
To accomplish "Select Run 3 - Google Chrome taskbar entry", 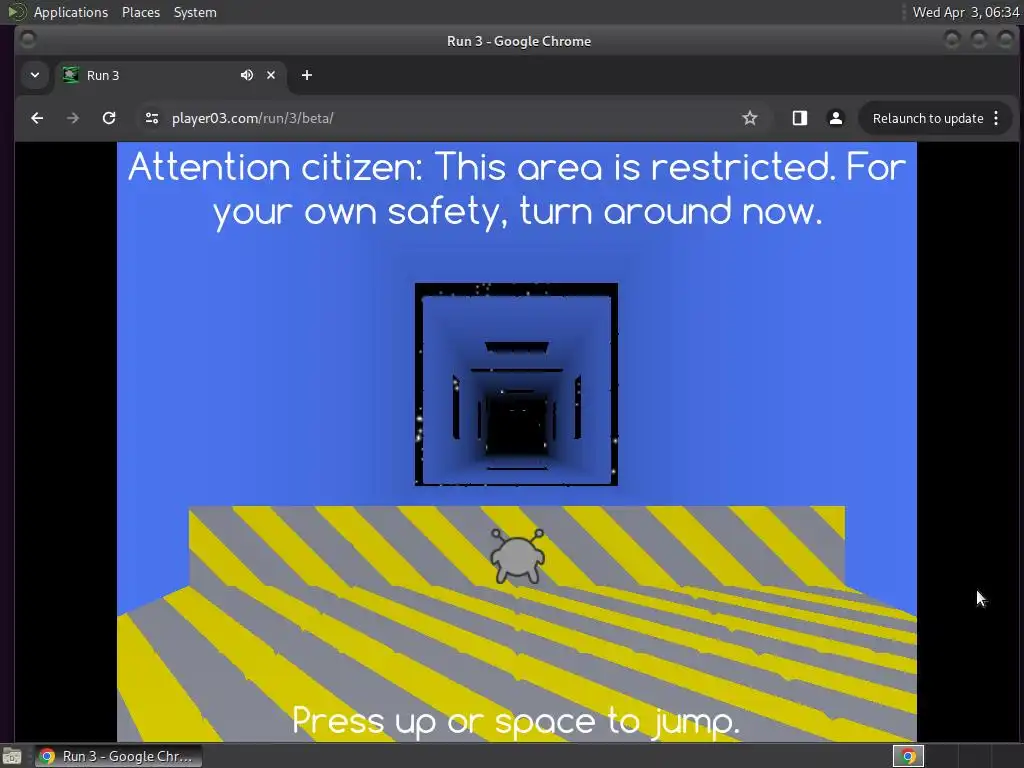I will click(x=118, y=756).
